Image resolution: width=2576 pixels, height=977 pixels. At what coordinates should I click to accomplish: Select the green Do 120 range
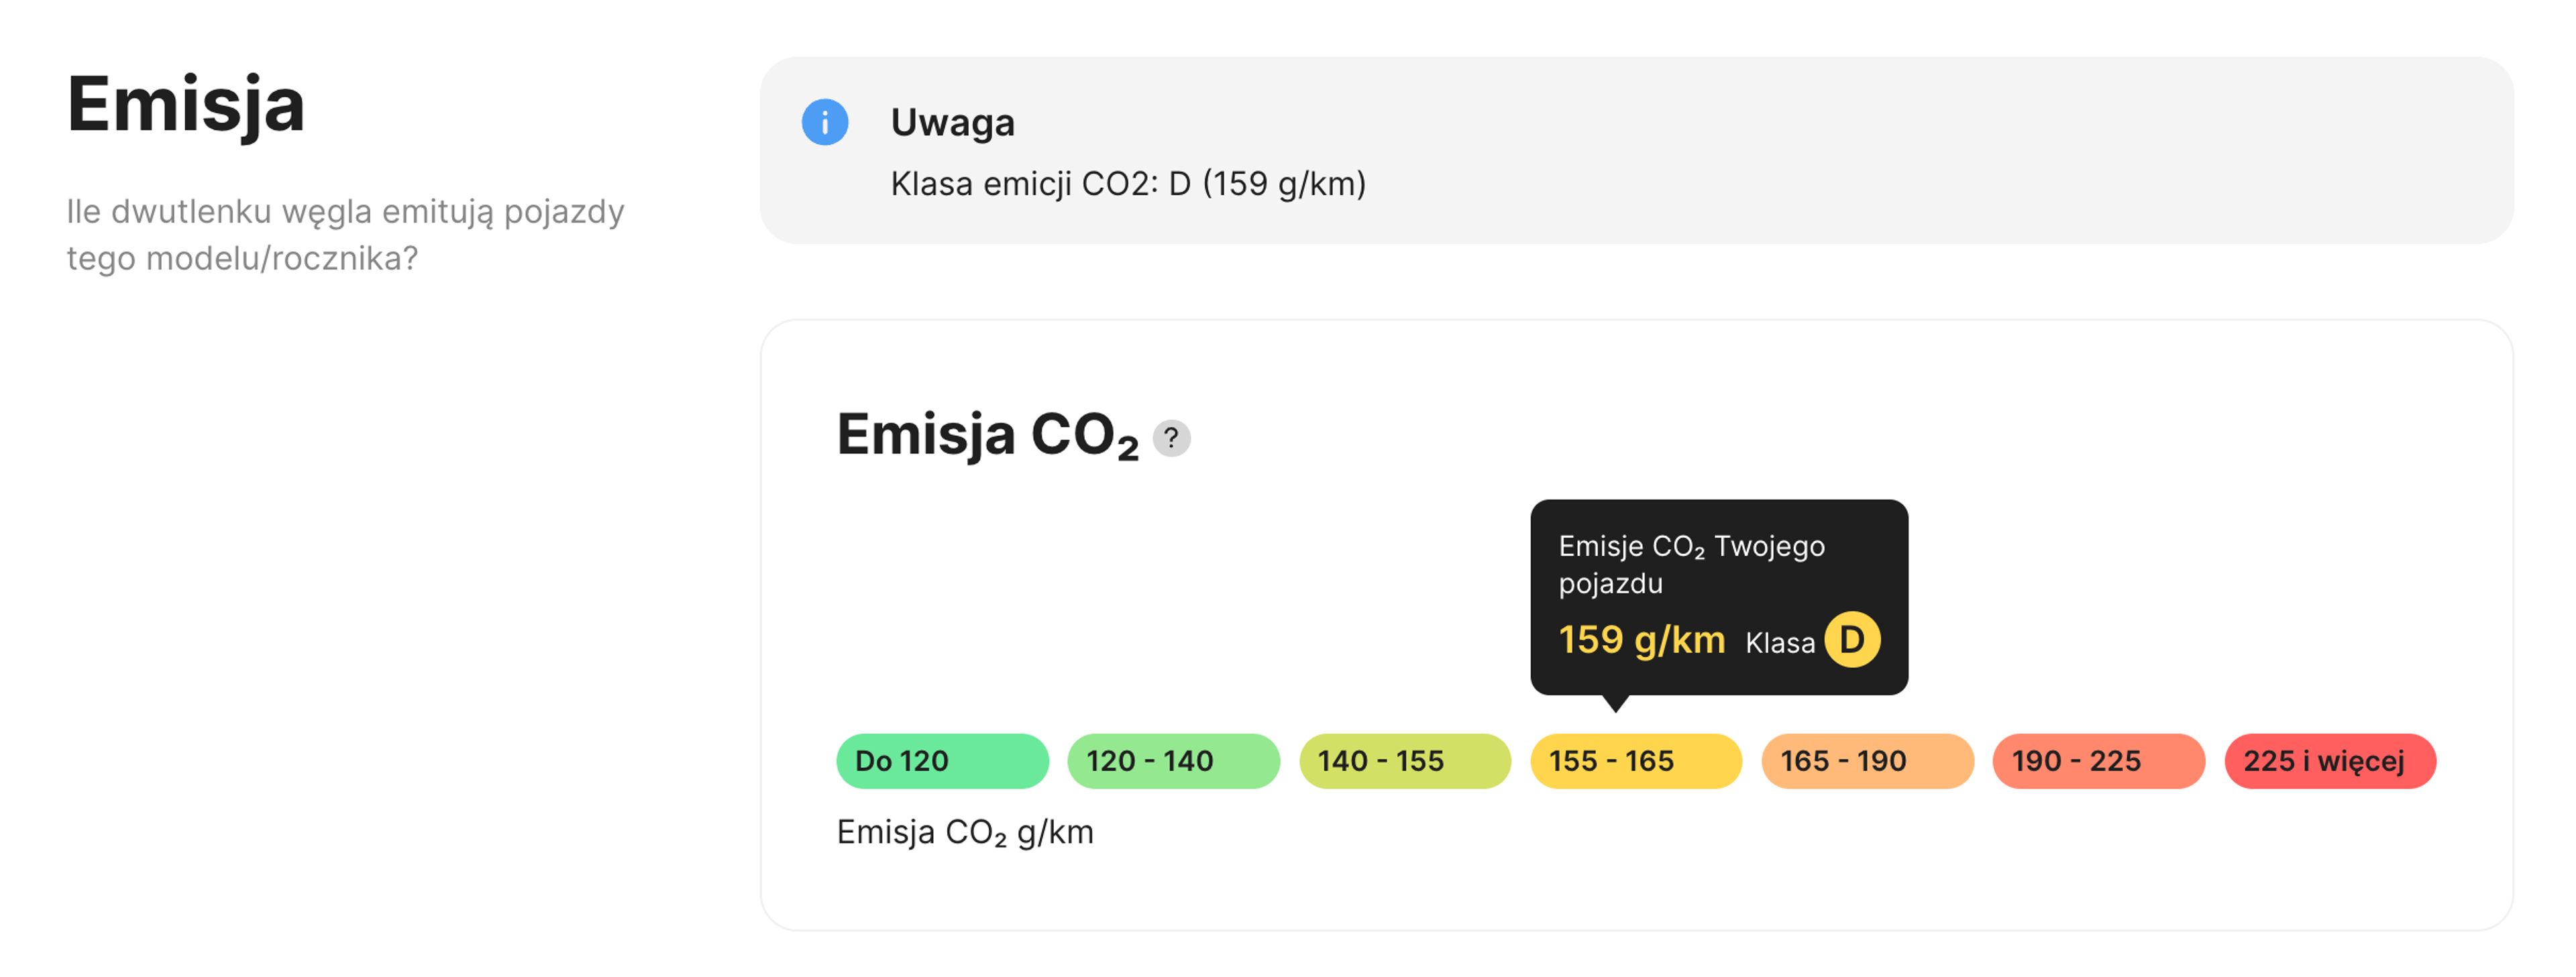coord(941,761)
